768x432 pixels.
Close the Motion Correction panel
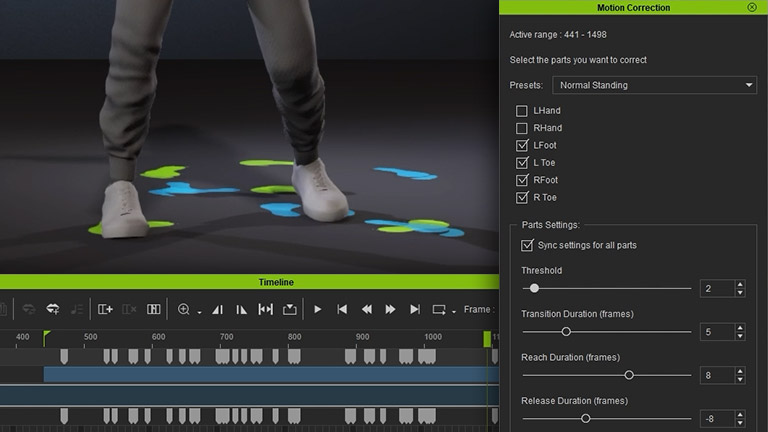[752, 7]
